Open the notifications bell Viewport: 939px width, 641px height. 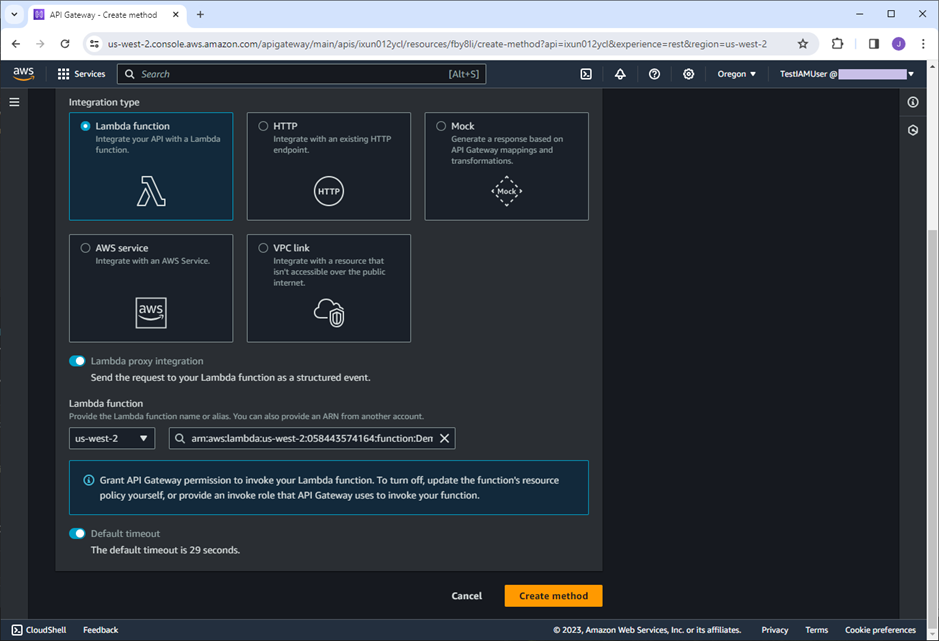click(x=620, y=74)
